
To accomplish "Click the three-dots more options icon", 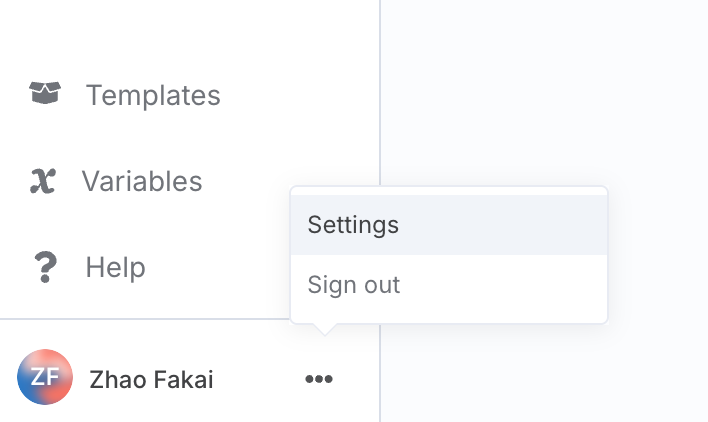I will [x=319, y=379].
